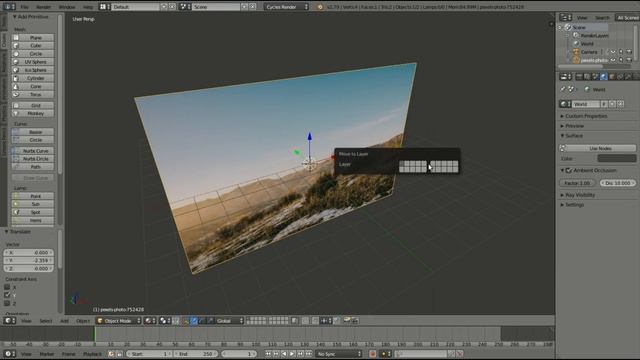This screenshot has width=640, height=360.
Task: Open the 3D viewport Select menu
Action: (x=46, y=321)
